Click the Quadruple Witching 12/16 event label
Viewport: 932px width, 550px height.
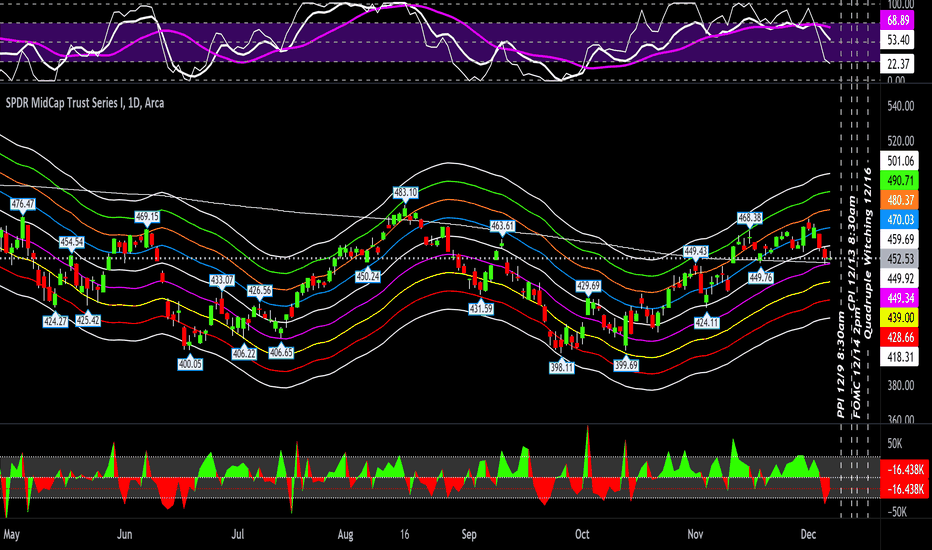pos(868,253)
